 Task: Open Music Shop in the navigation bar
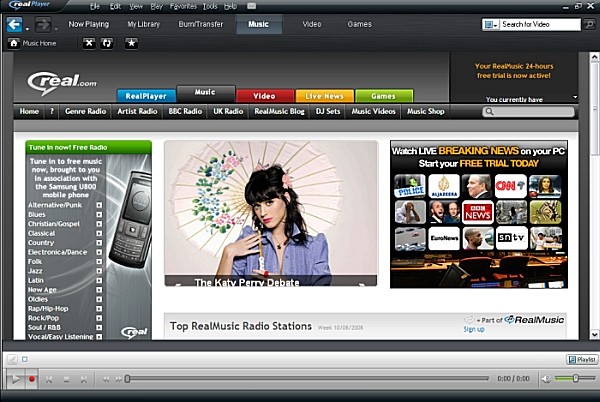[426, 111]
